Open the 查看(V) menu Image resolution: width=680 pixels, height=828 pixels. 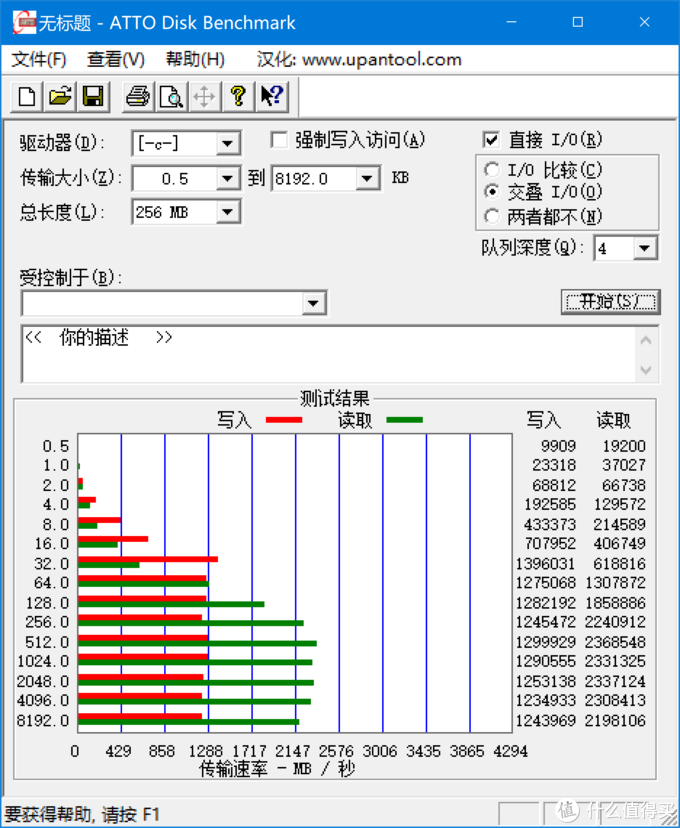click(x=116, y=59)
